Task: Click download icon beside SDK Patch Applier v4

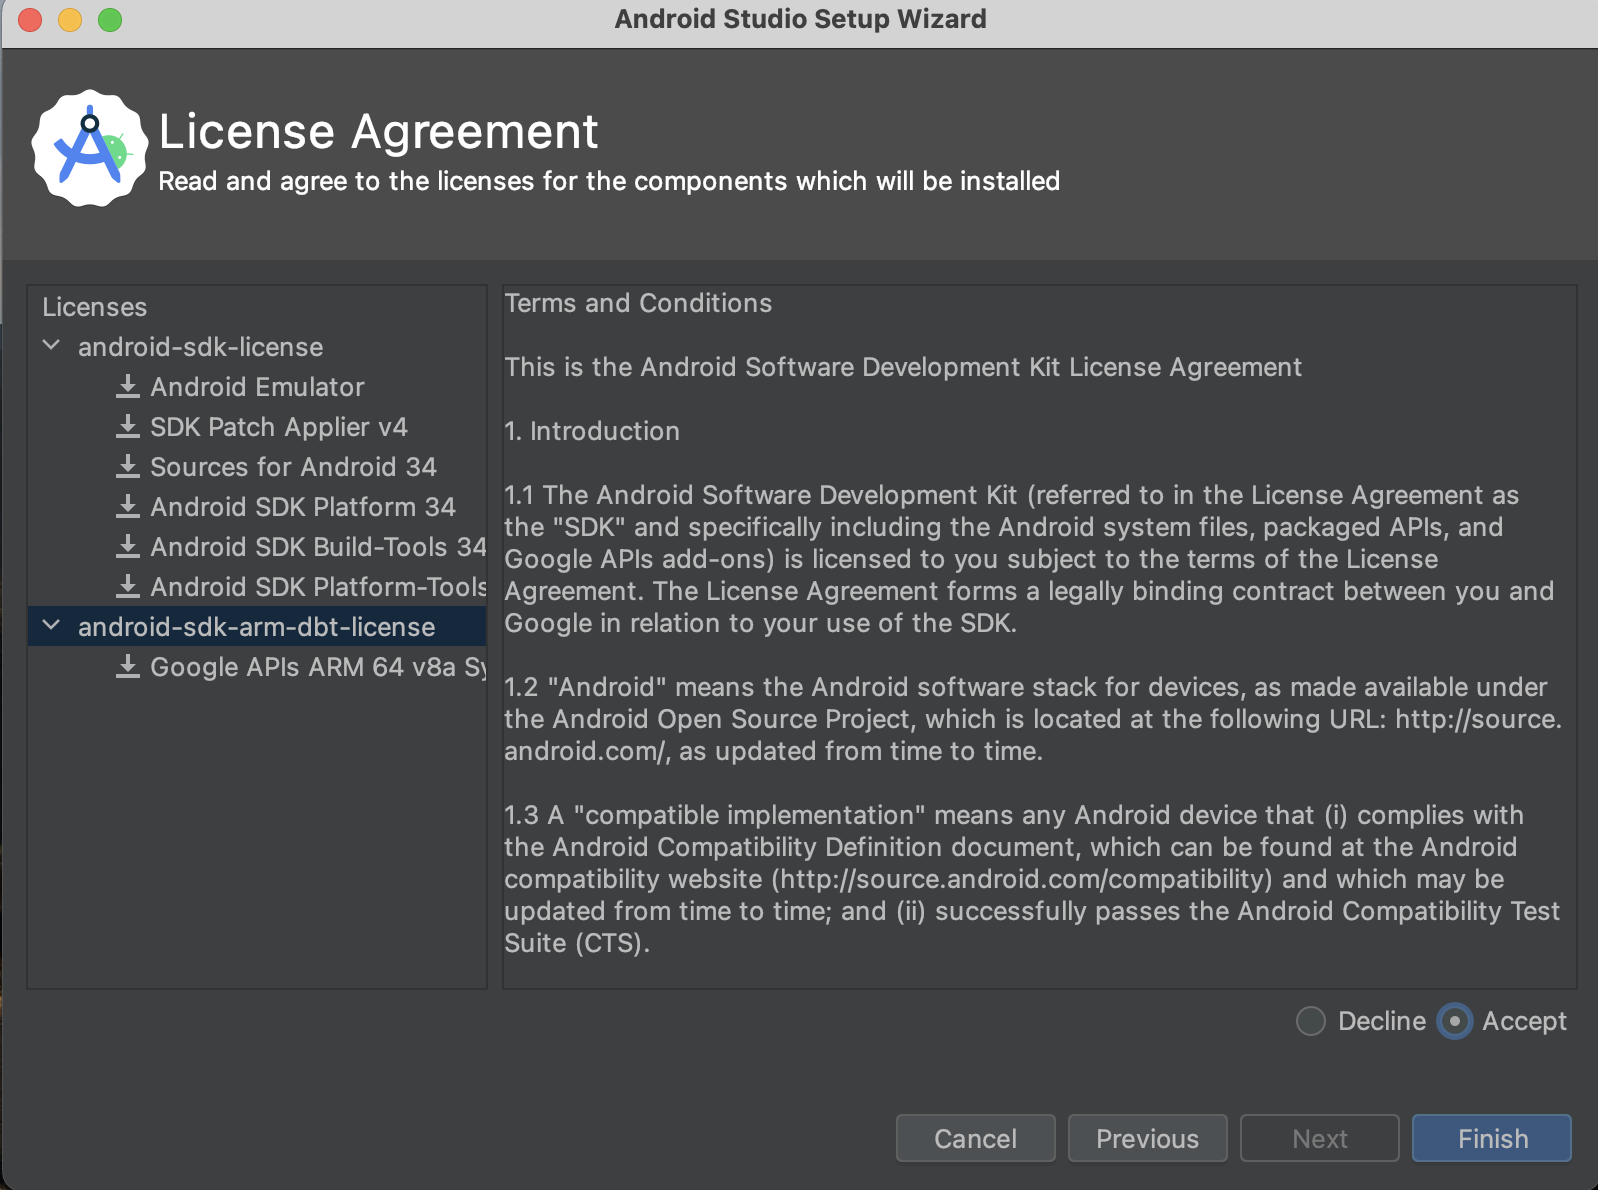Action: coord(128,427)
